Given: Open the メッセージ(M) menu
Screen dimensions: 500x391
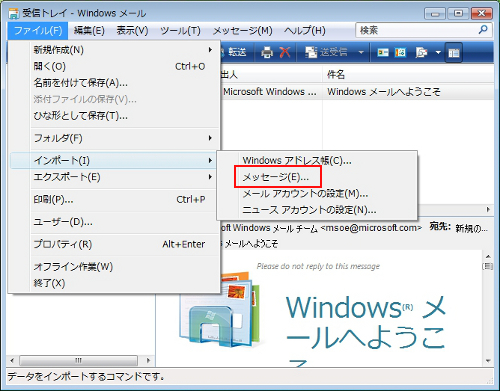Looking at the screenshot, I should tap(243, 31).
